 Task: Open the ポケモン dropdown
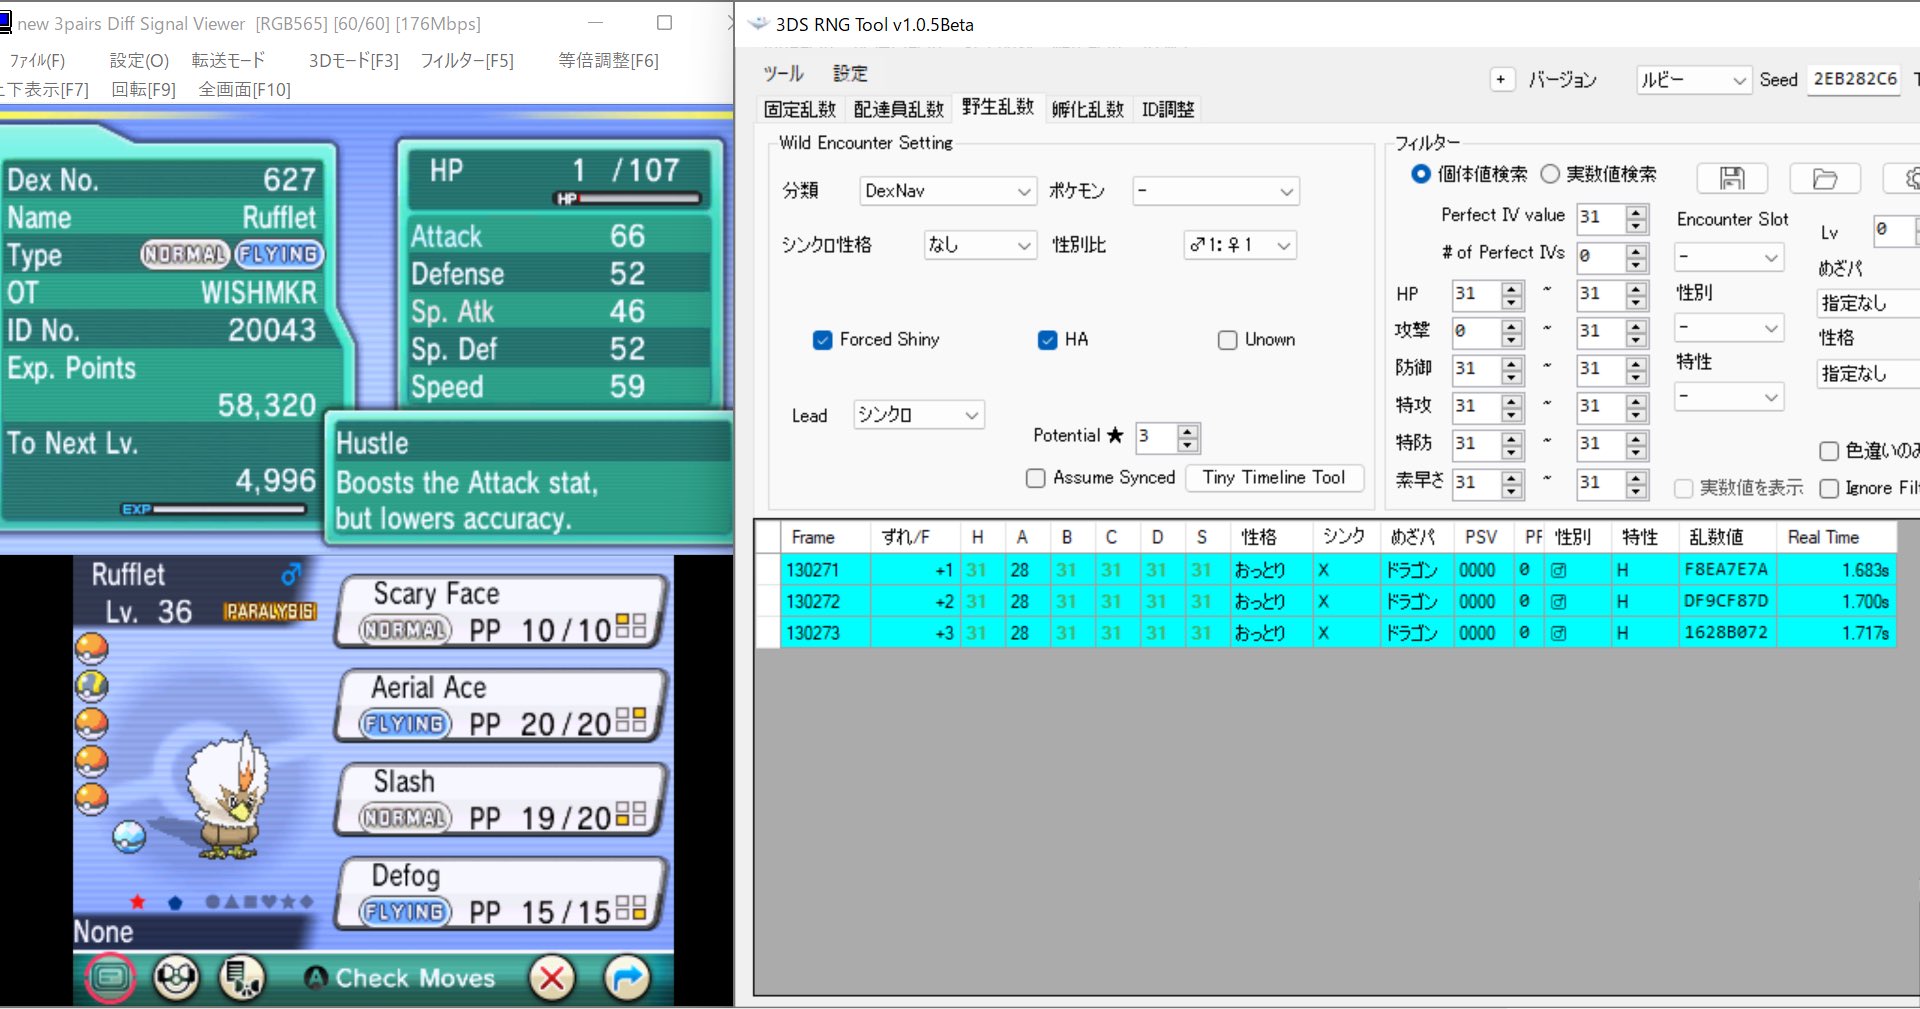tap(1215, 191)
